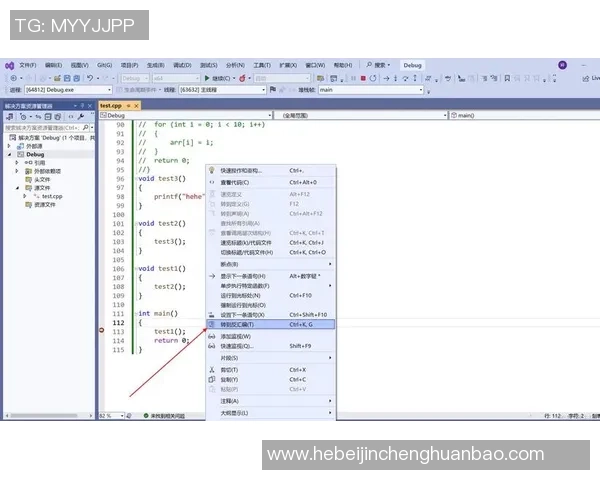
Task: Select test.cpp file in Solution Explorer
Action: click(50, 196)
